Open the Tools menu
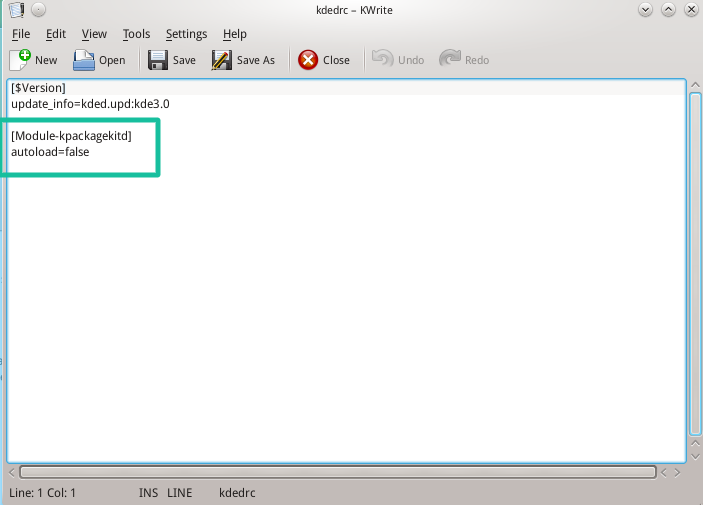703x505 pixels. (x=136, y=34)
